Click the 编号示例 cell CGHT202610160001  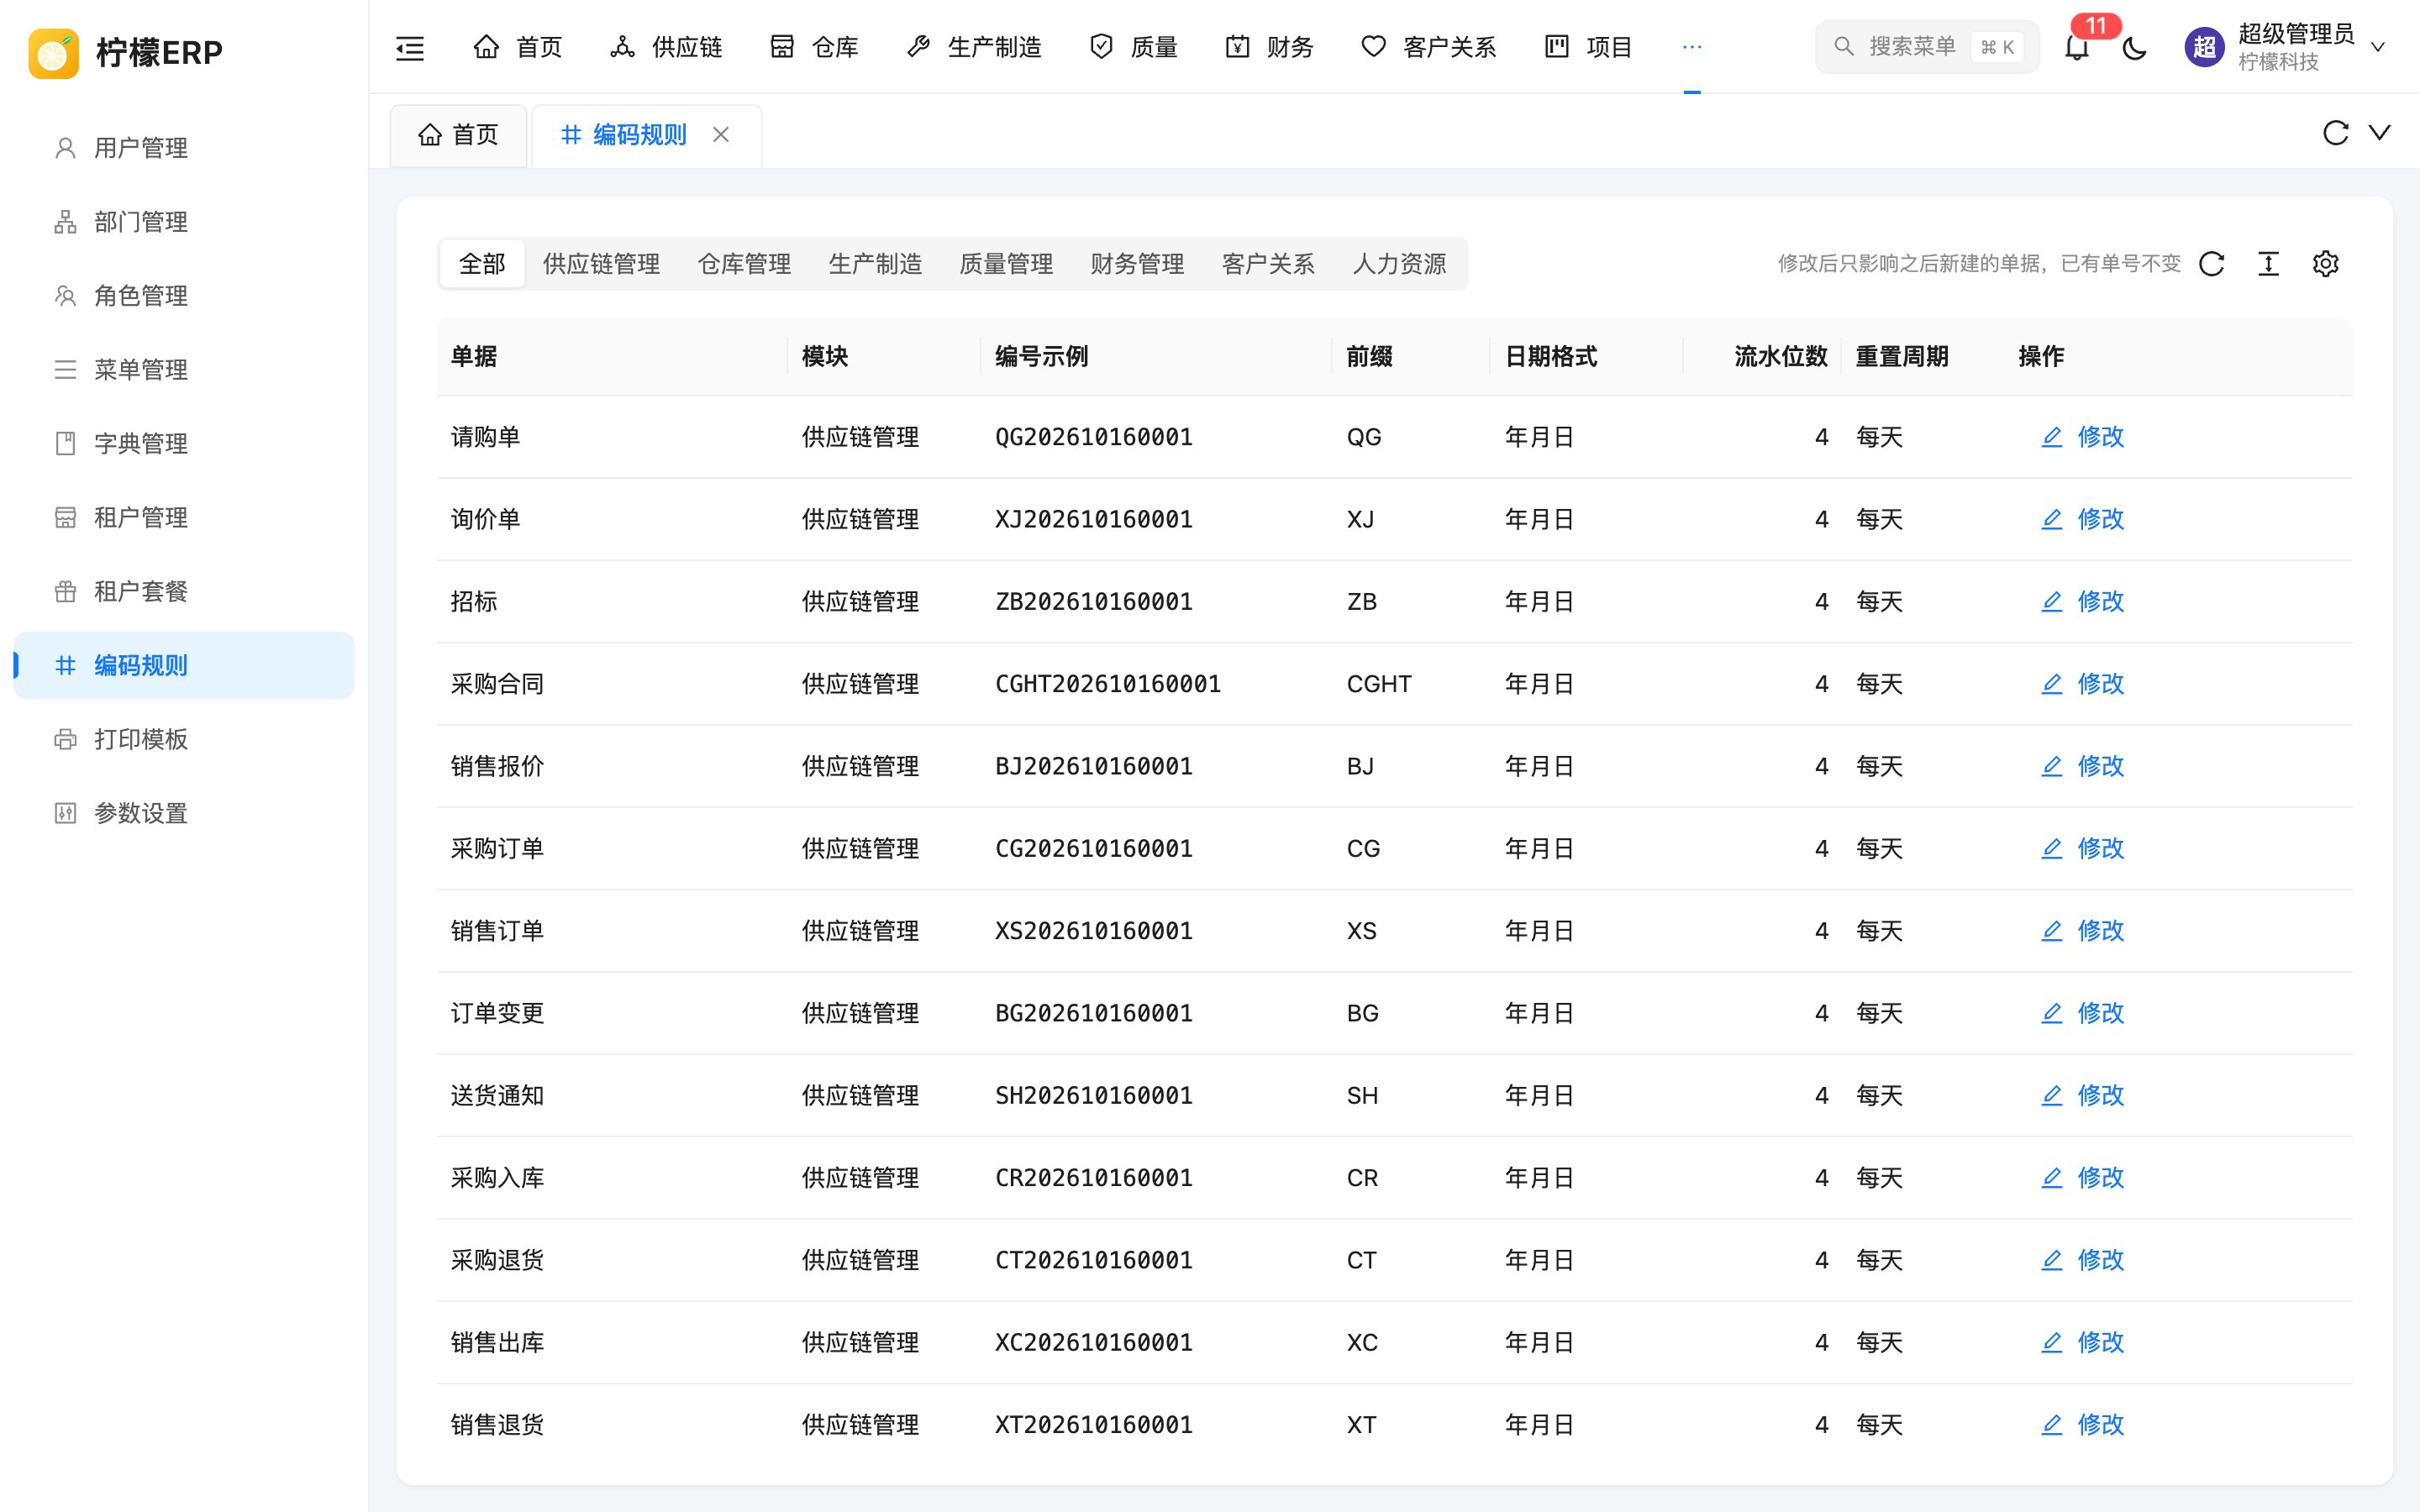(1108, 684)
